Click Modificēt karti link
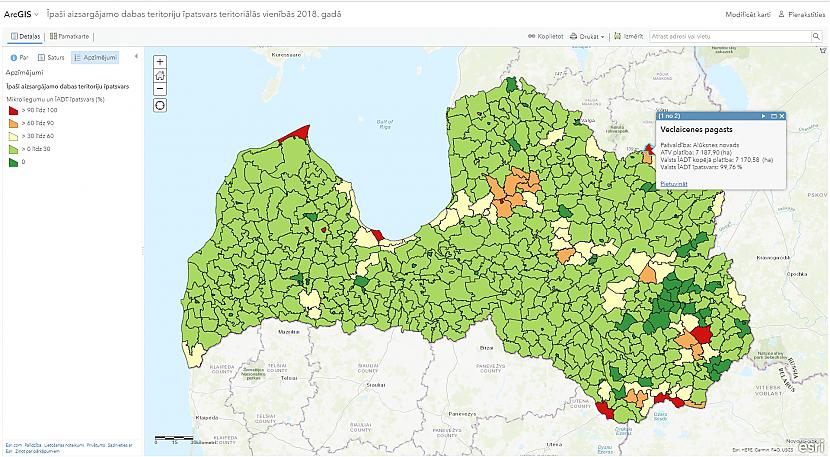This screenshot has height=457, width=830. coord(748,15)
